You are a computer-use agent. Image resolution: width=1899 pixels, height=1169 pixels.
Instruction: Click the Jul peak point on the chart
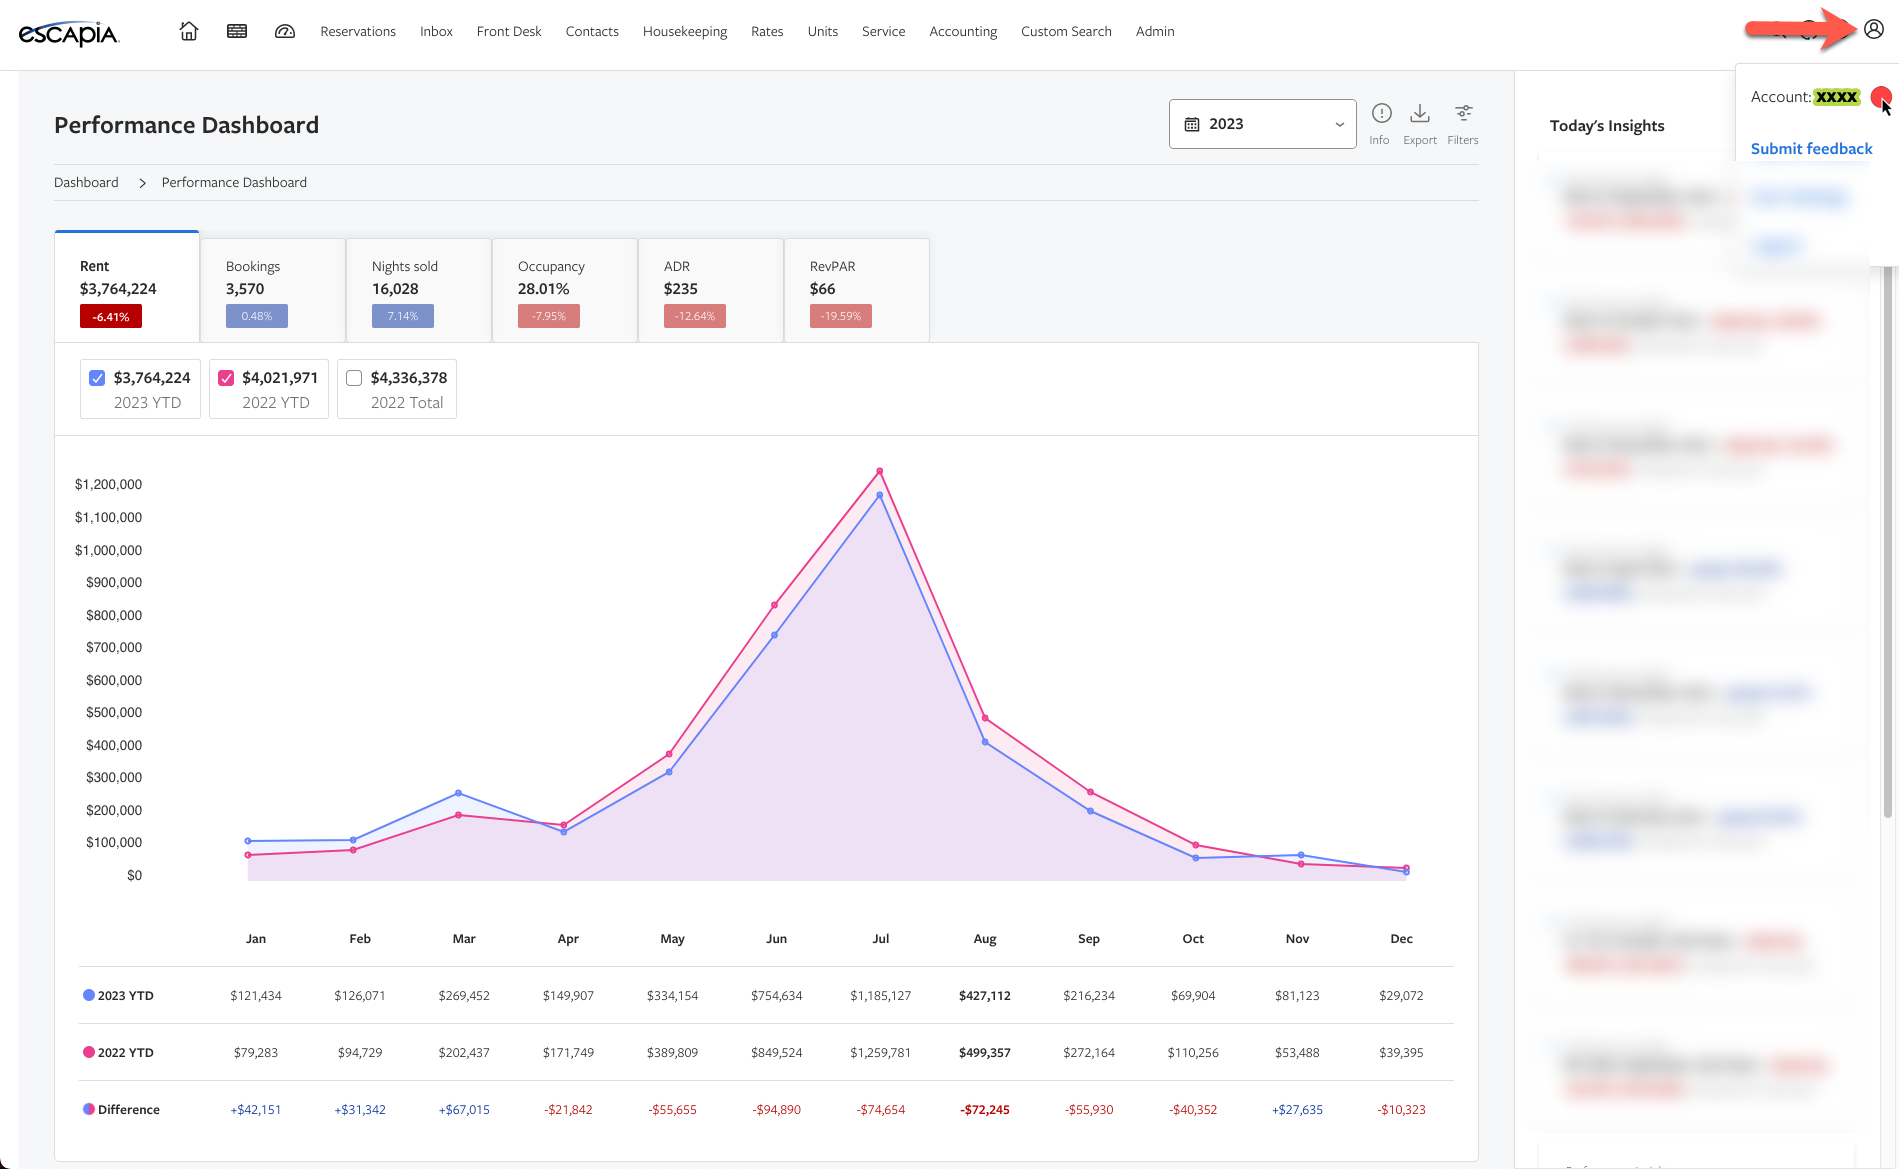tap(880, 471)
